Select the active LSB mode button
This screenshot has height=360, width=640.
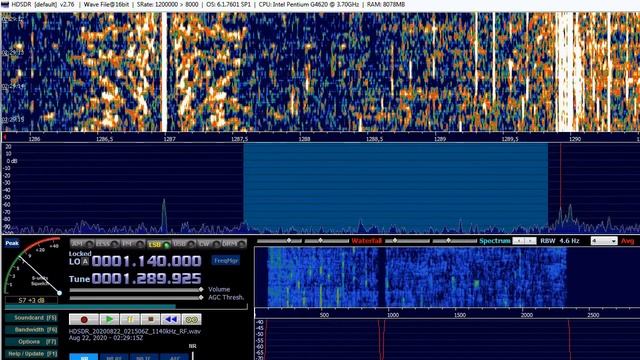point(158,244)
